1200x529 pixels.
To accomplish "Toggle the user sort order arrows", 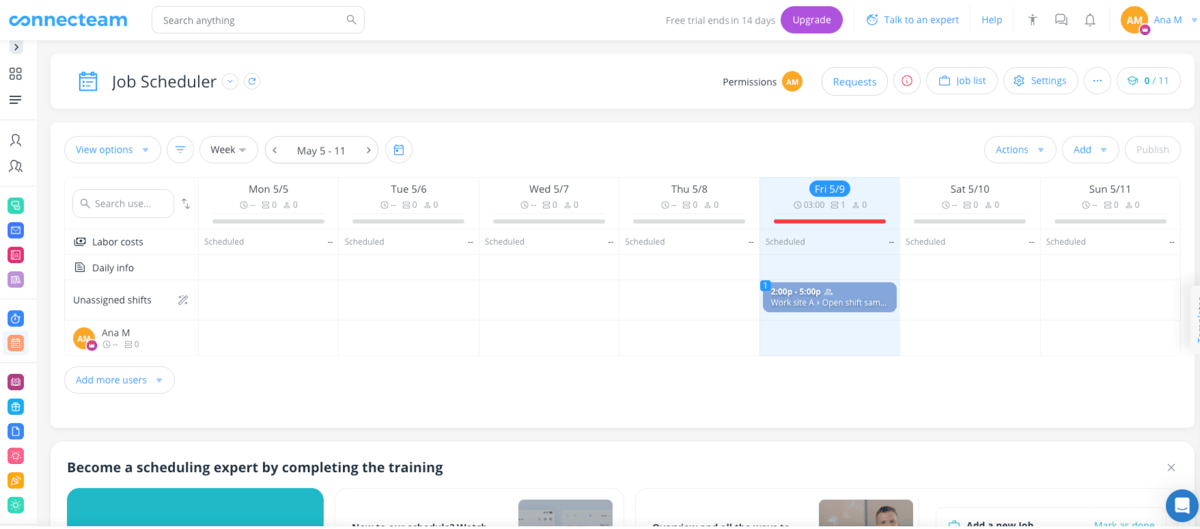I will click(186, 204).
